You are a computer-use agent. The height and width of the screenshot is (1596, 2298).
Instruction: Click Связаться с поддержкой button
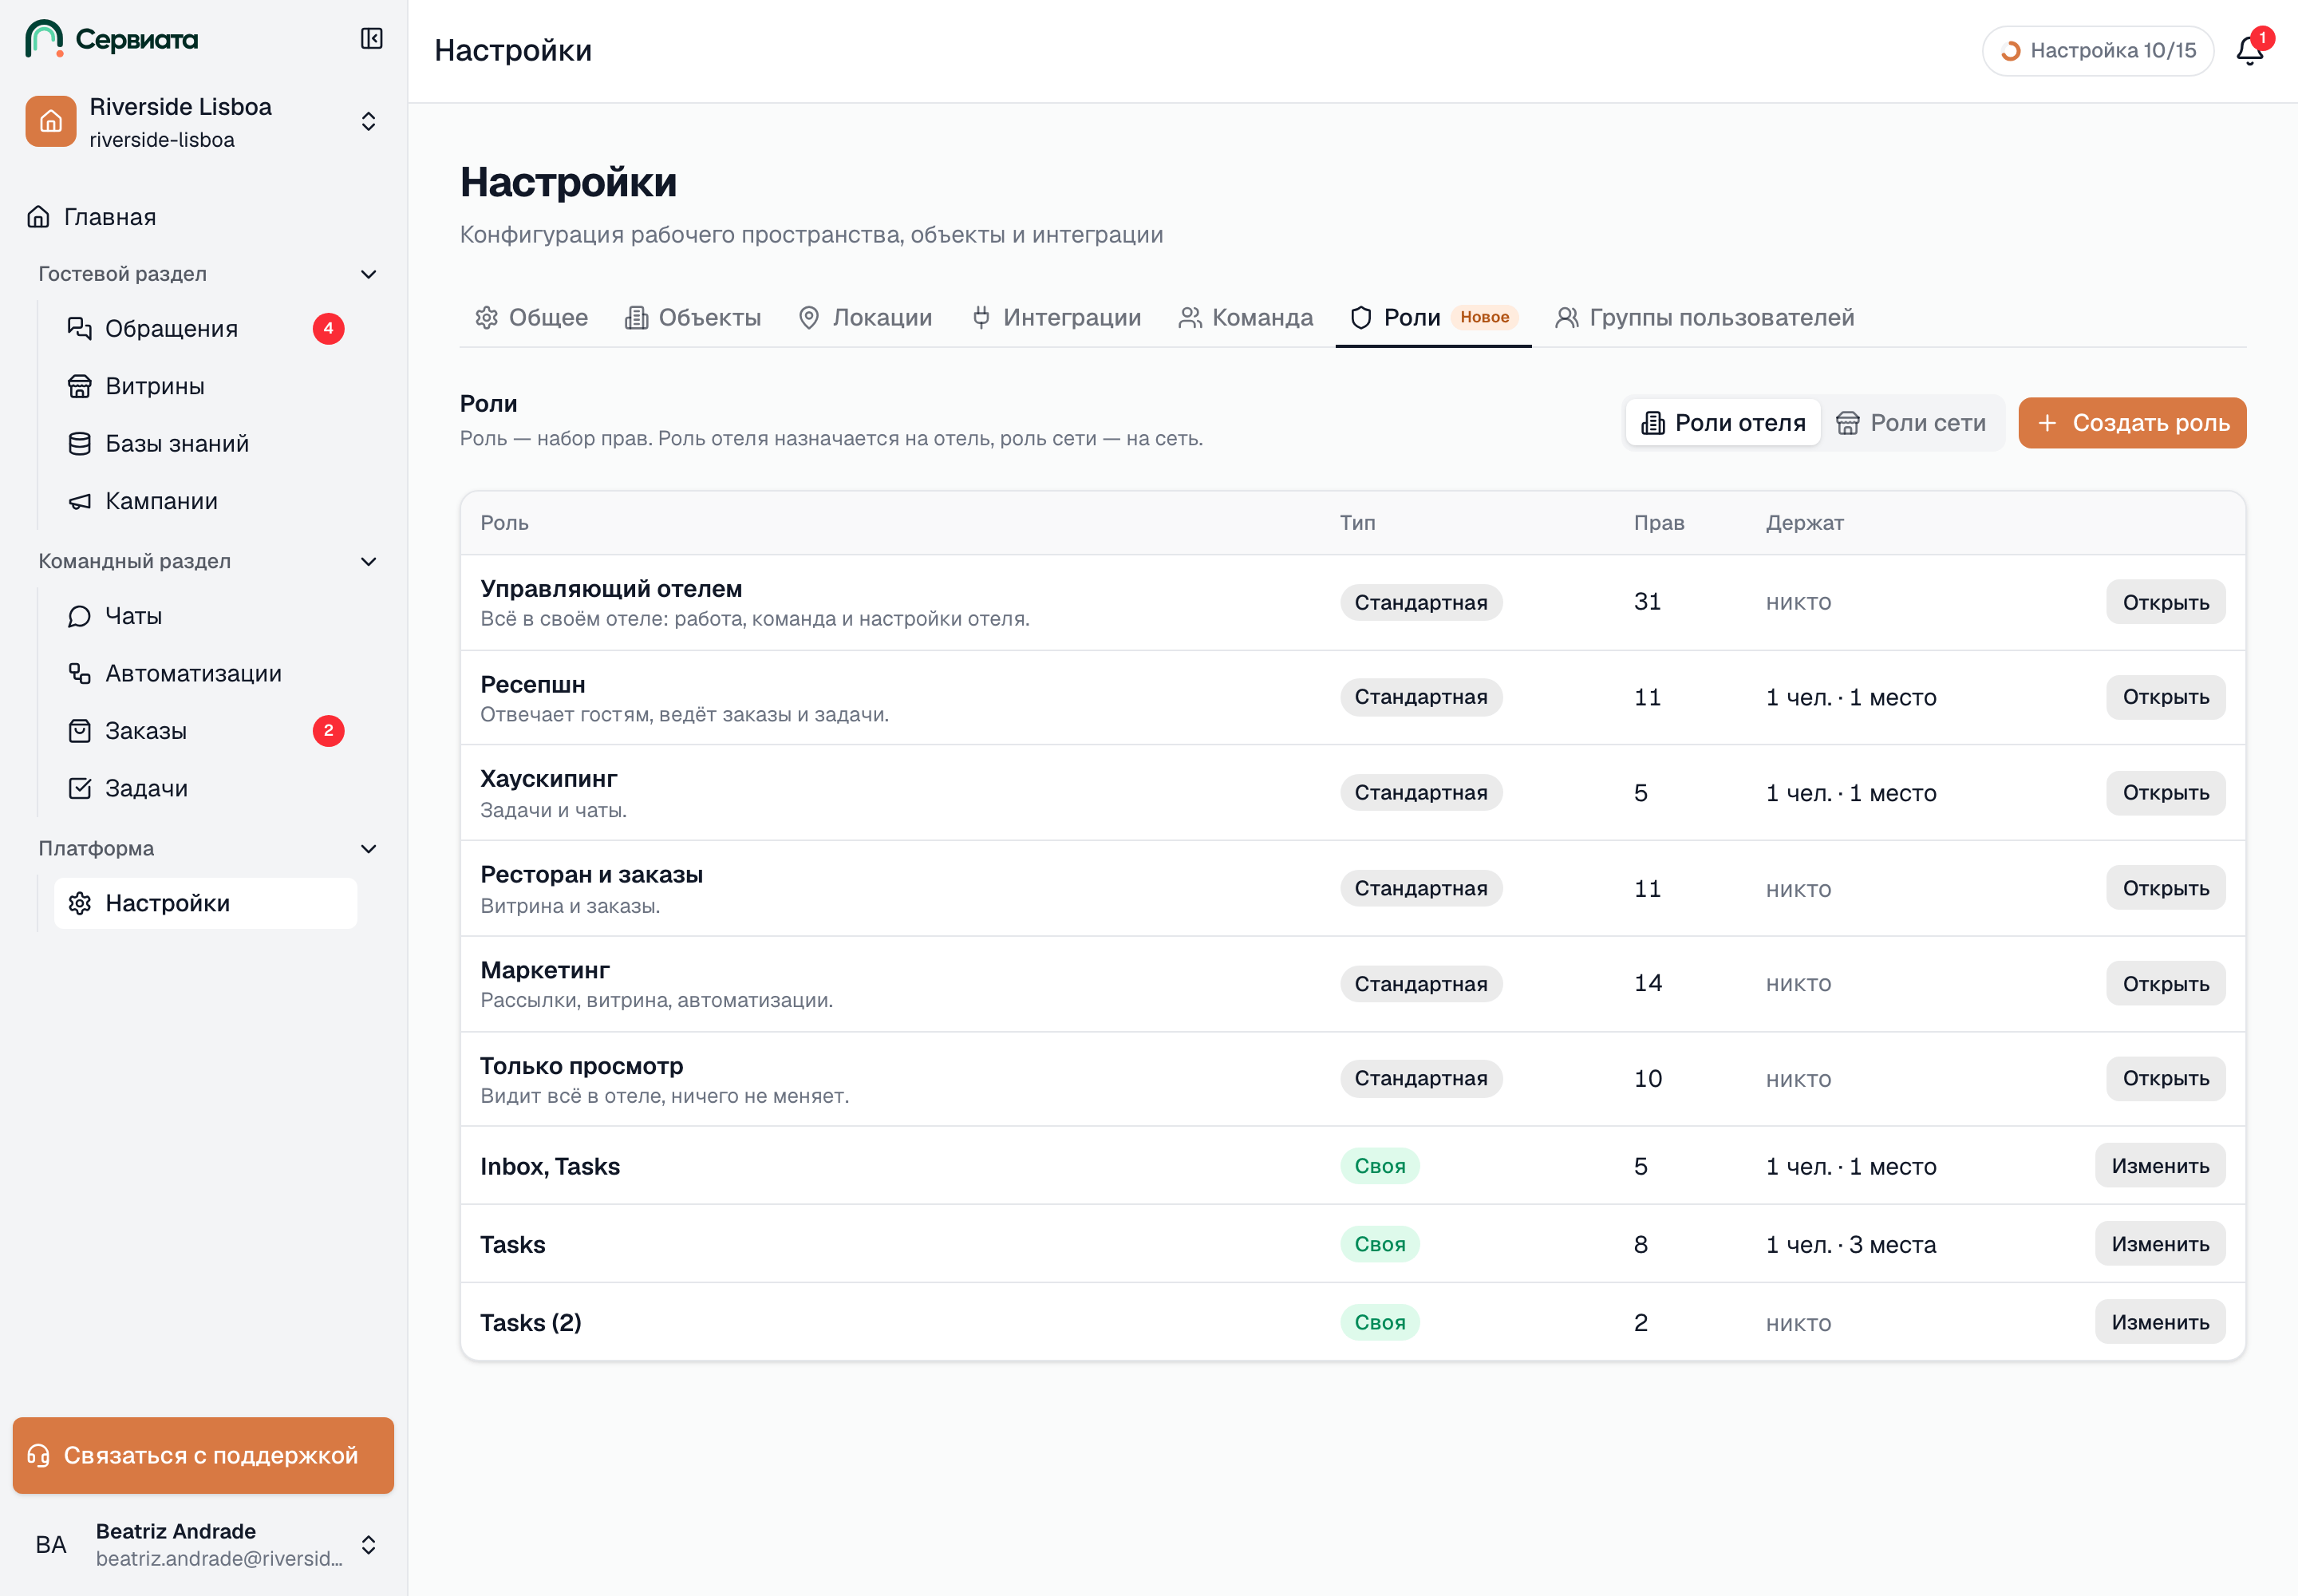coord(203,1455)
